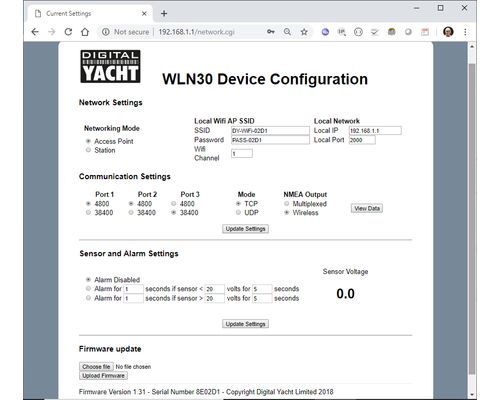The width and height of the screenshot is (500, 400).
Task: Set Port 1 to 4800 baud
Action: pos(88,203)
